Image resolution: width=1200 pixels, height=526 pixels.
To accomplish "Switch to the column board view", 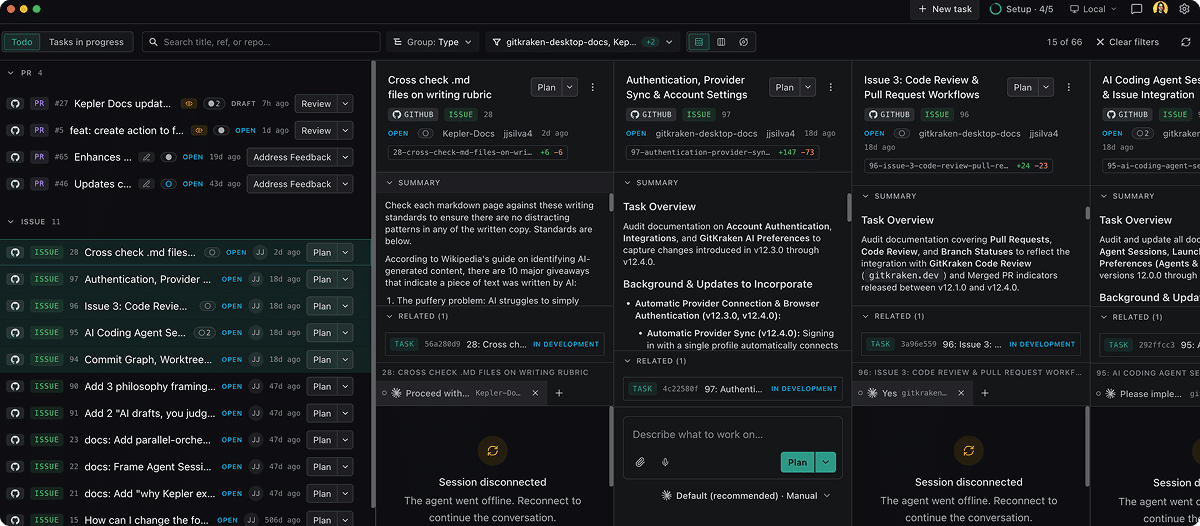I will tap(721, 42).
